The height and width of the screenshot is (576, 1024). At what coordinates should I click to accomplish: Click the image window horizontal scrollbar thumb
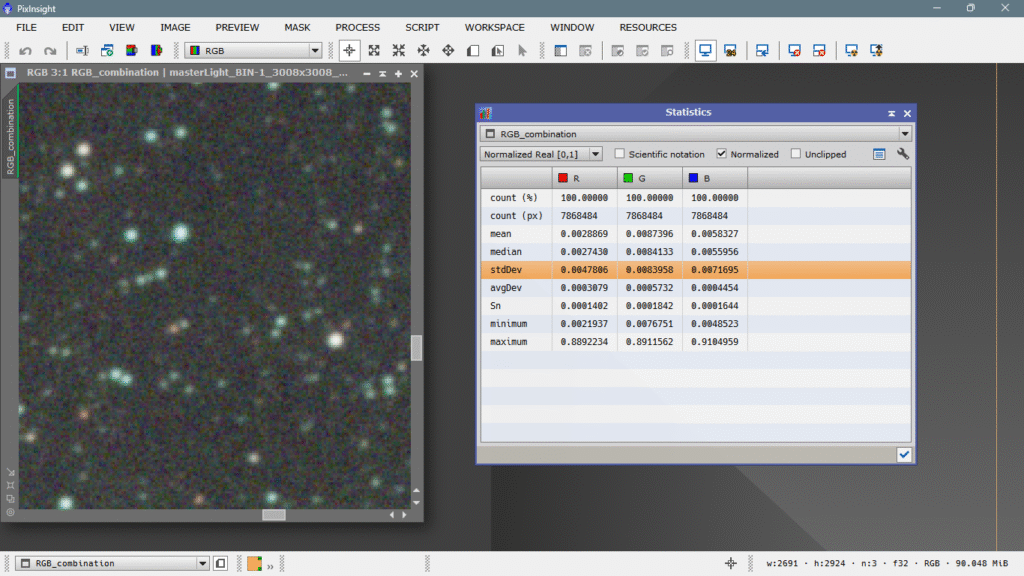pos(274,515)
